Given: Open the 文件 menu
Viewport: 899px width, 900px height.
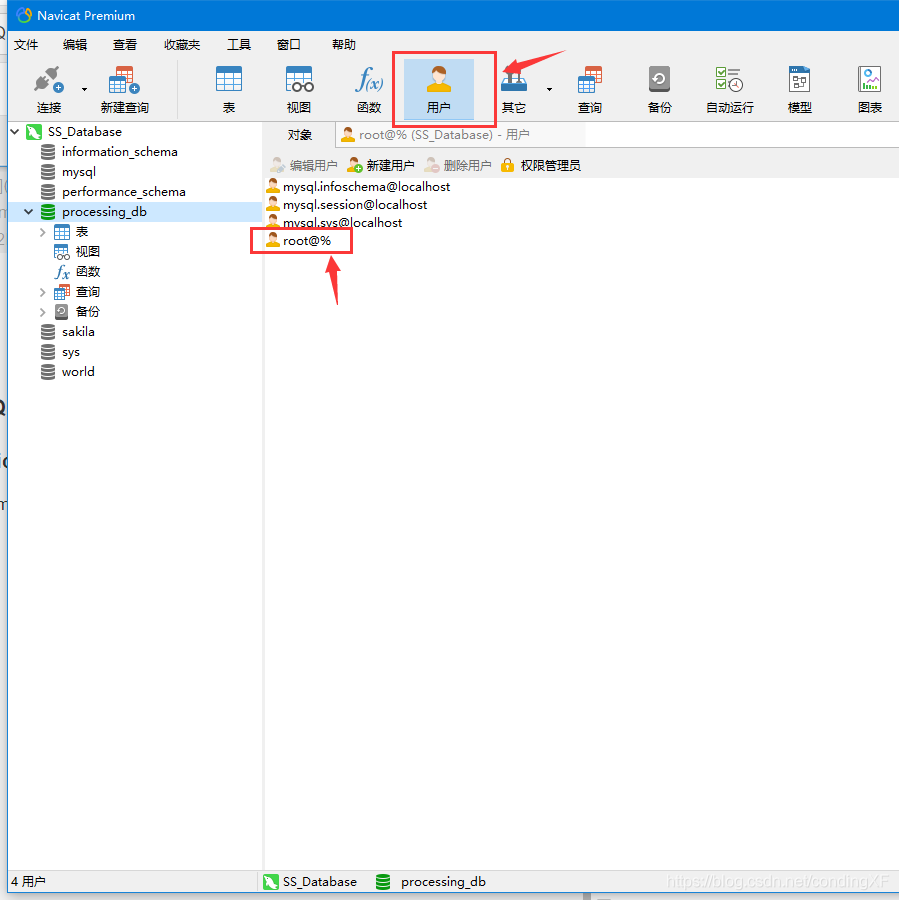Looking at the screenshot, I should 26,45.
